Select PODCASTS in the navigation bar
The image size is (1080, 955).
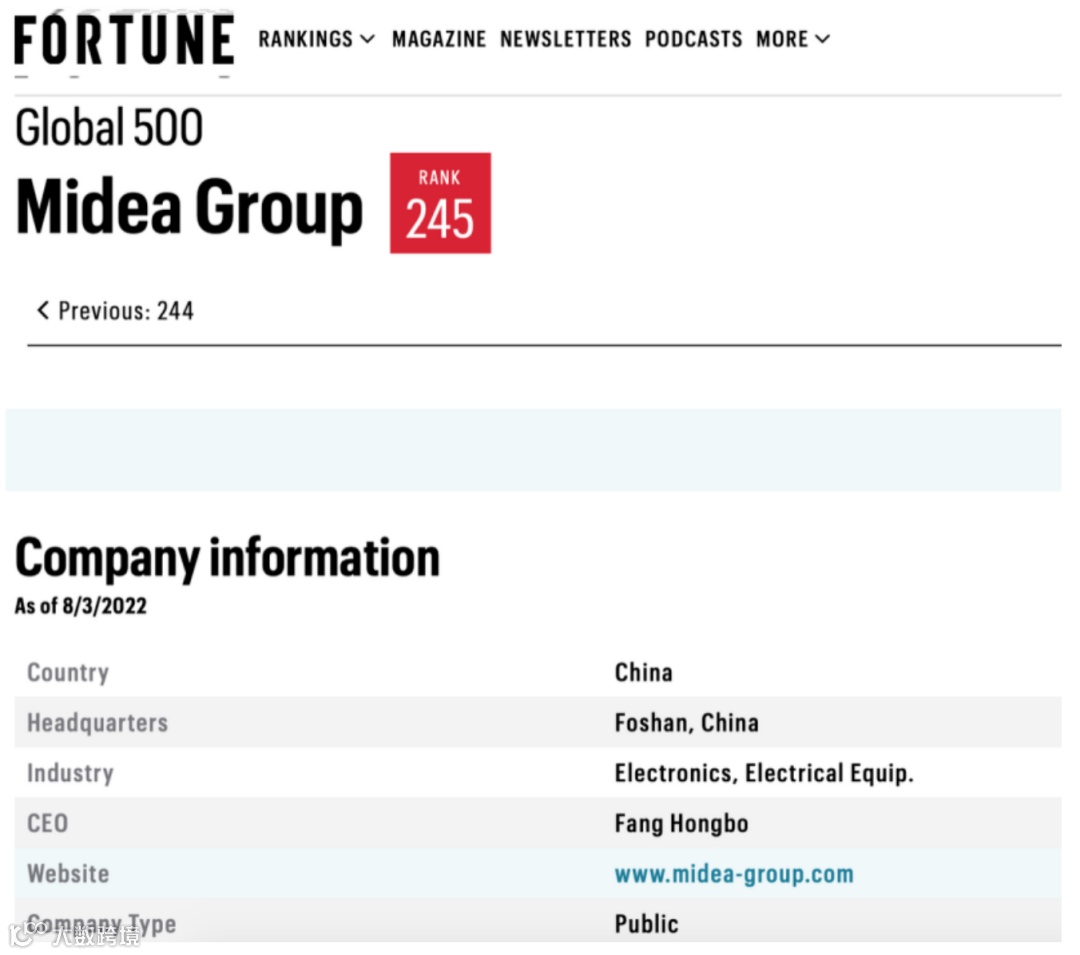pyautogui.click(x=693, y=39)
